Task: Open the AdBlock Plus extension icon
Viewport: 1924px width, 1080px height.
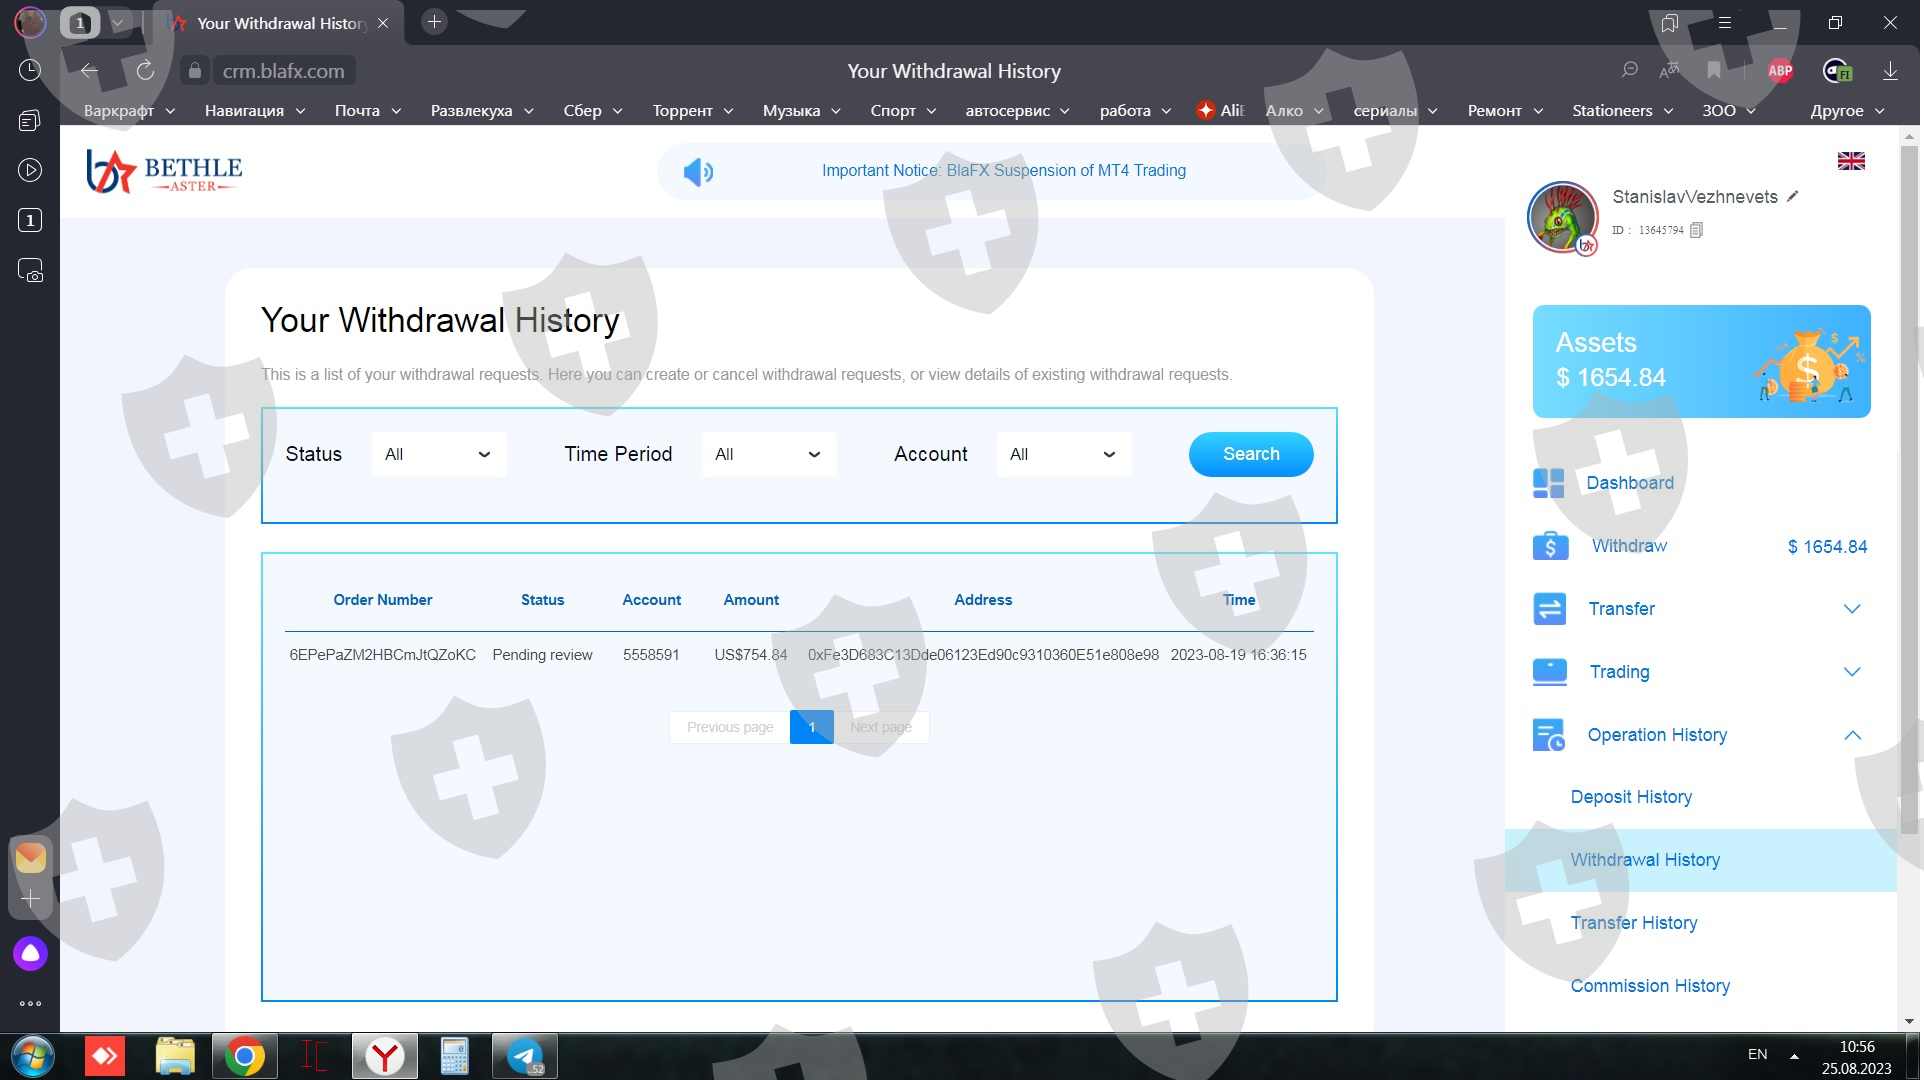Action: tap(1780, 71)
